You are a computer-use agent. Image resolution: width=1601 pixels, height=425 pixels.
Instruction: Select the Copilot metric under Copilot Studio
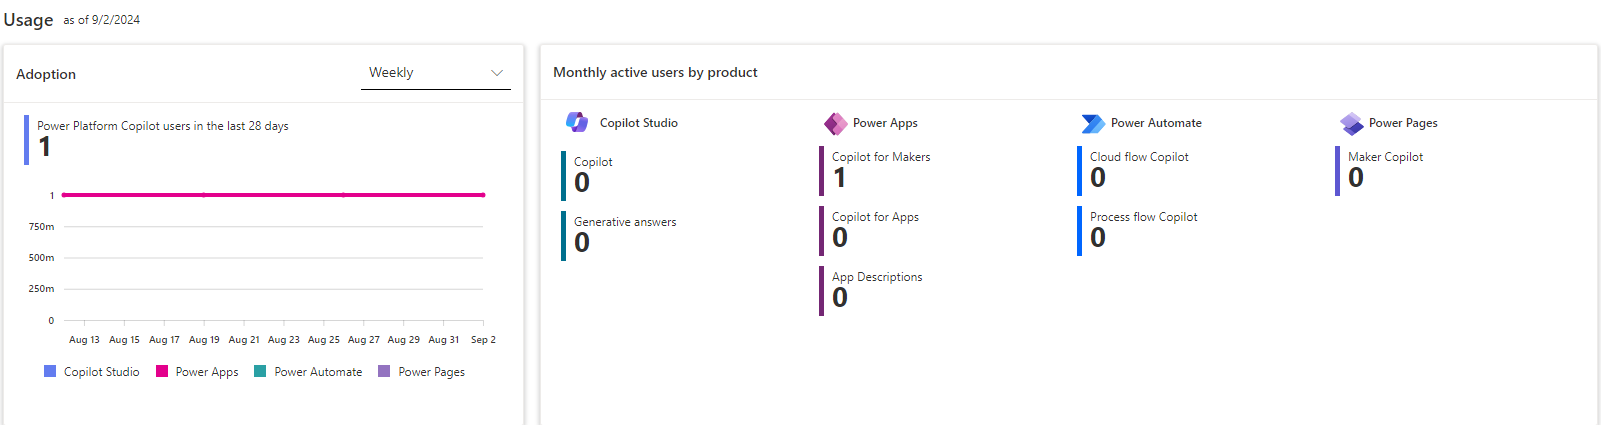tap(588, 176)
